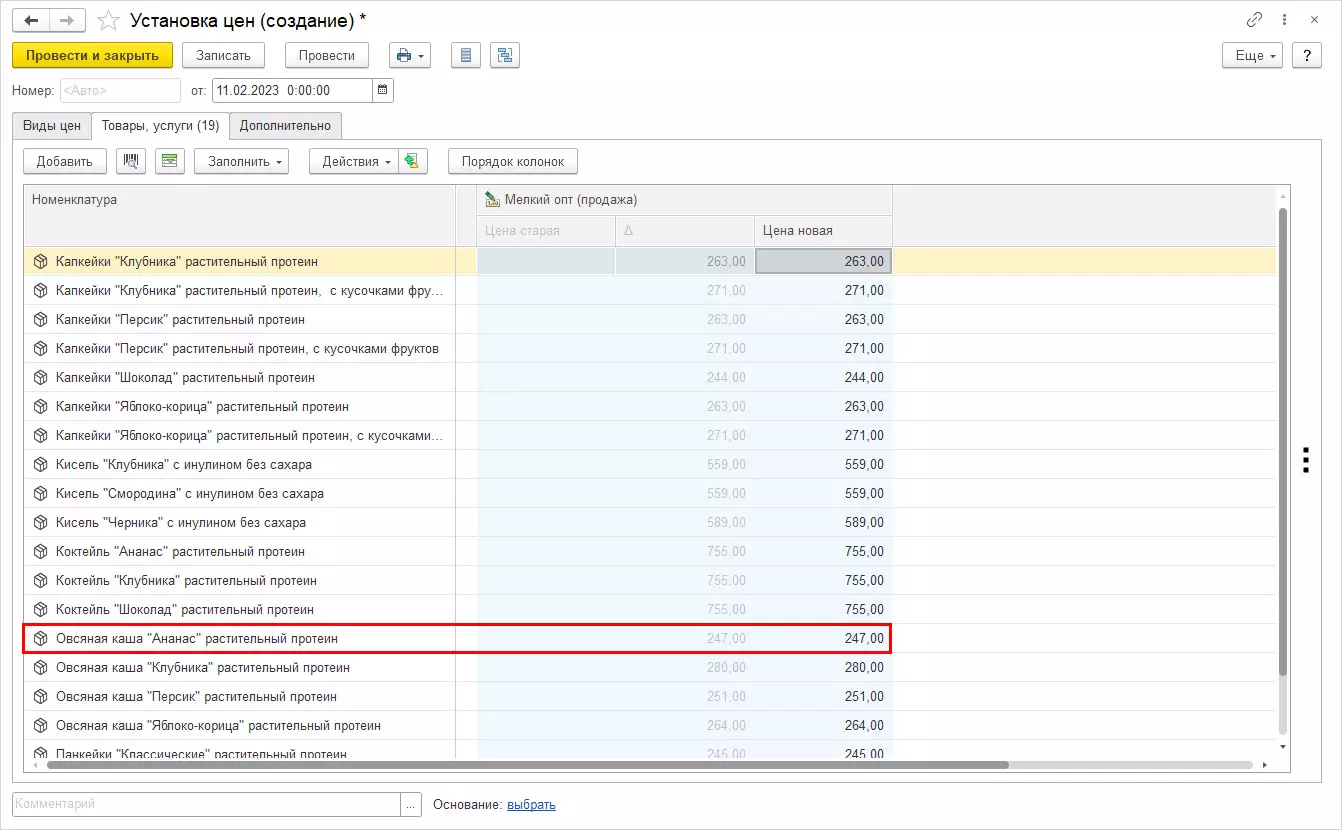Click into the Комментарий field

click(x=205, y=804)
